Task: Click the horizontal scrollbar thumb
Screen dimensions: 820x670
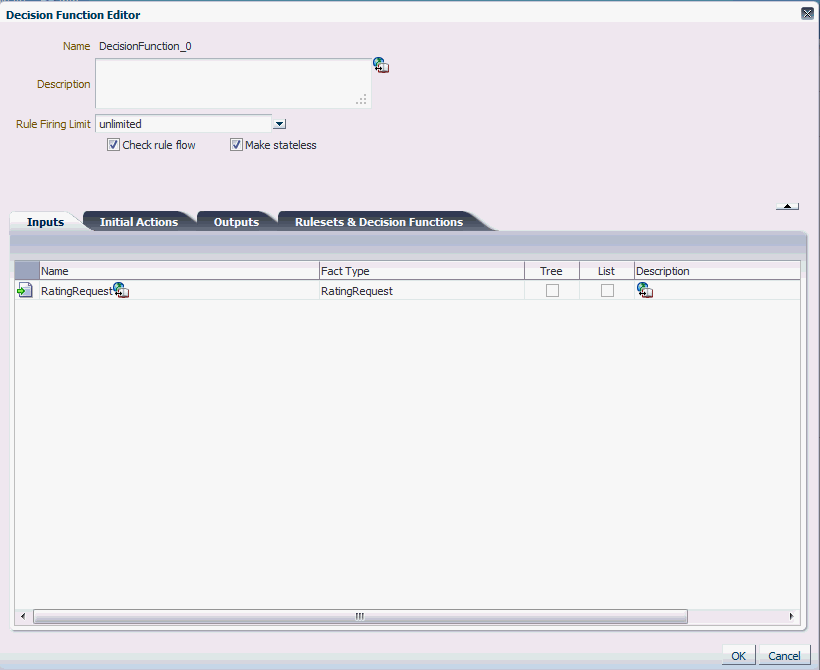Action: (360, 617)
